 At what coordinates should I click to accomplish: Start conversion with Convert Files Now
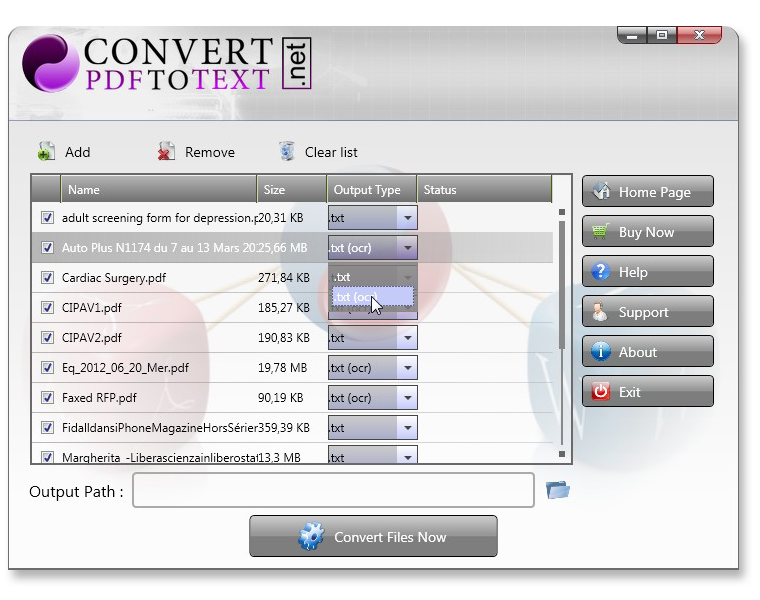373,536
